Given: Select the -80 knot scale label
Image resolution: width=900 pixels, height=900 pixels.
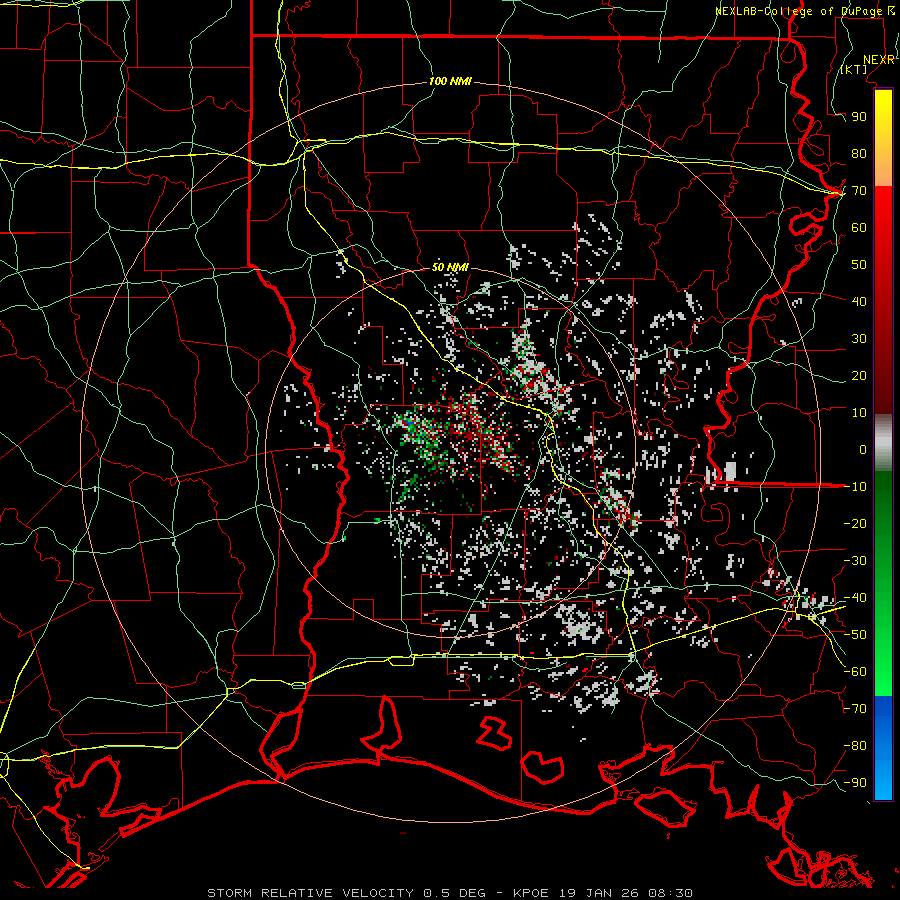Looking at the screenshot, I should pos(855,746).
